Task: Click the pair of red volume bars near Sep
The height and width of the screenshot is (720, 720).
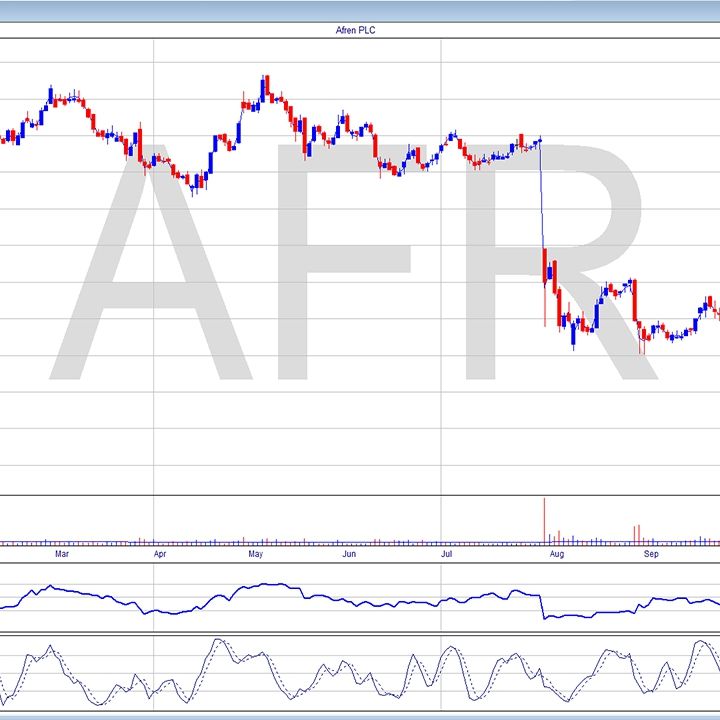Action: 634,534
